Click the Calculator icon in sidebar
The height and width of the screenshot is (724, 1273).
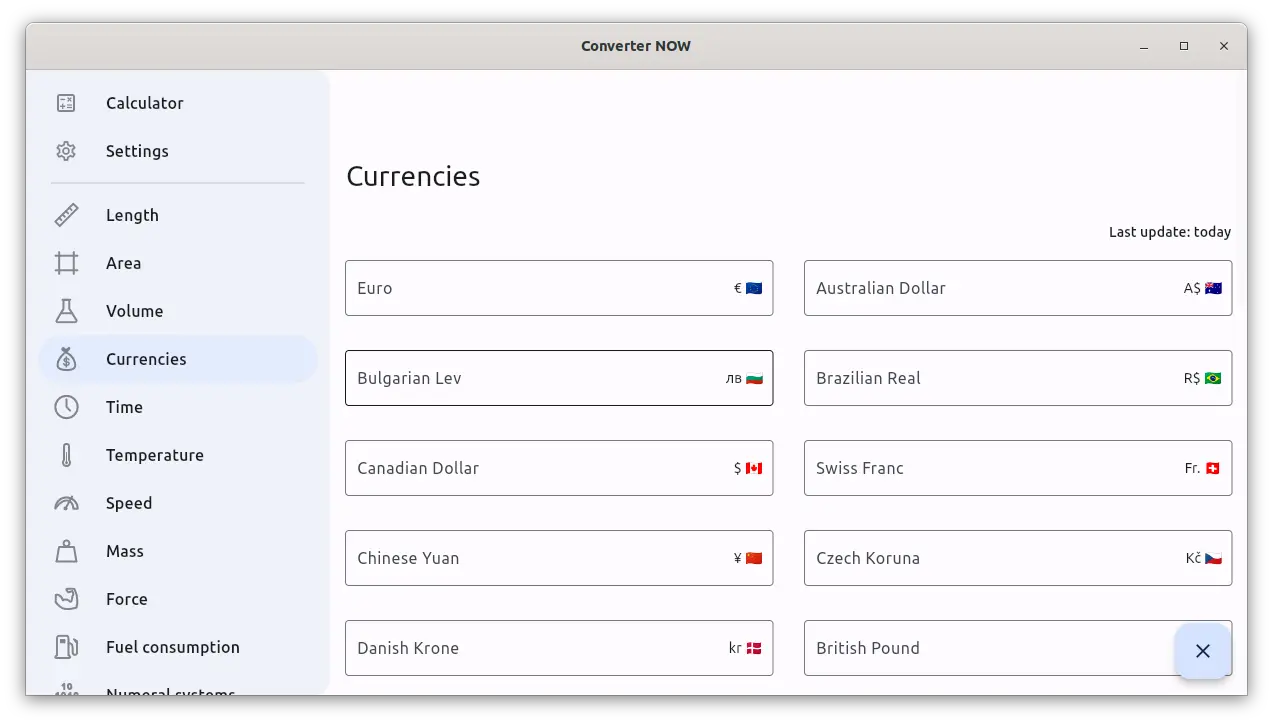tap(66, 103)
